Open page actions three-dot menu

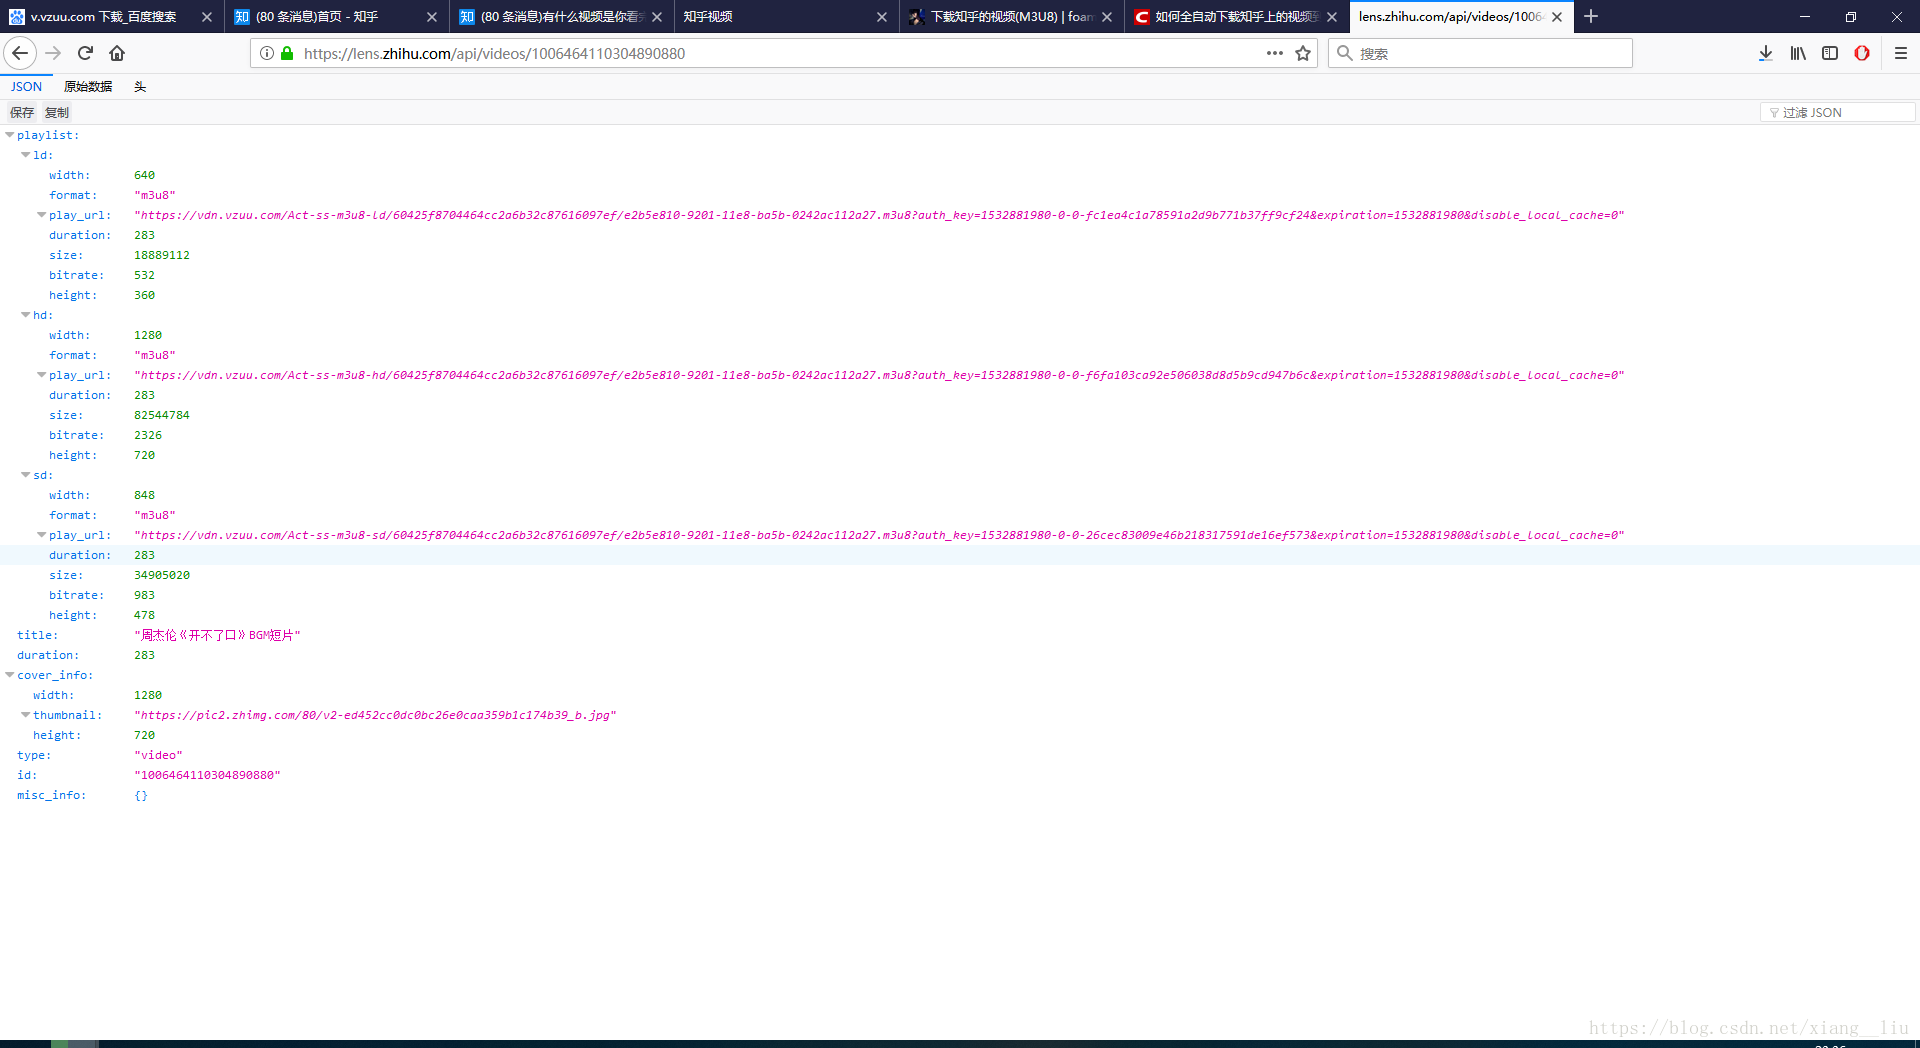coord(1274,53)
